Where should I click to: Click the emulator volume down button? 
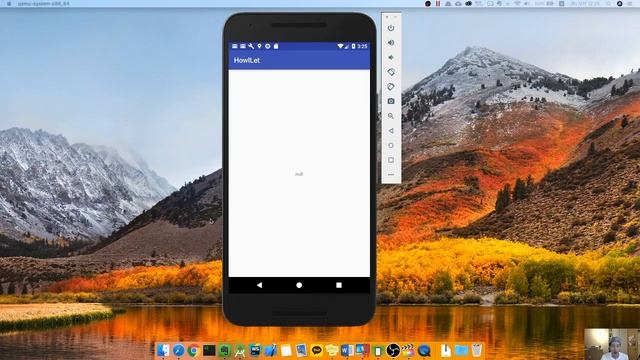[x=391, y=58]
